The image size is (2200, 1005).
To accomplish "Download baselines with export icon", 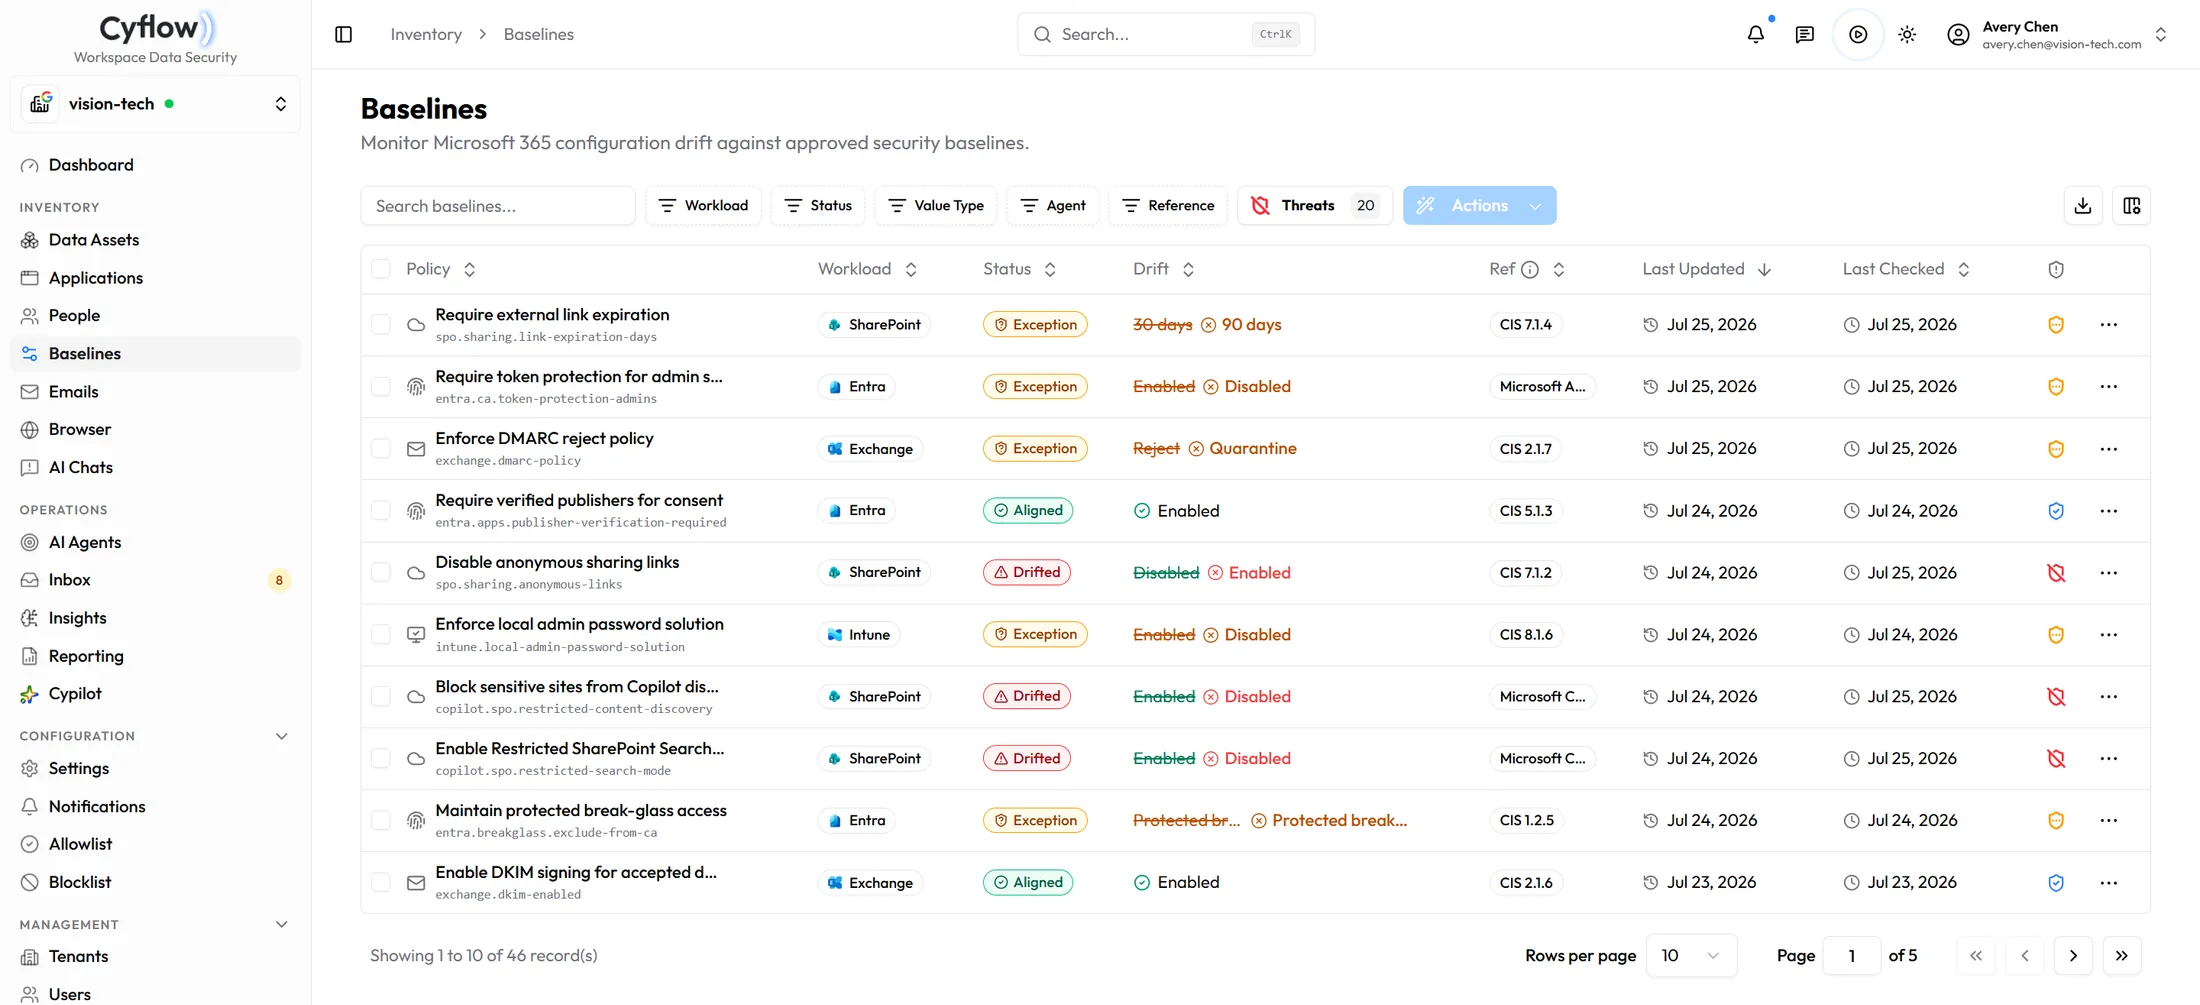I will 2083,205.
